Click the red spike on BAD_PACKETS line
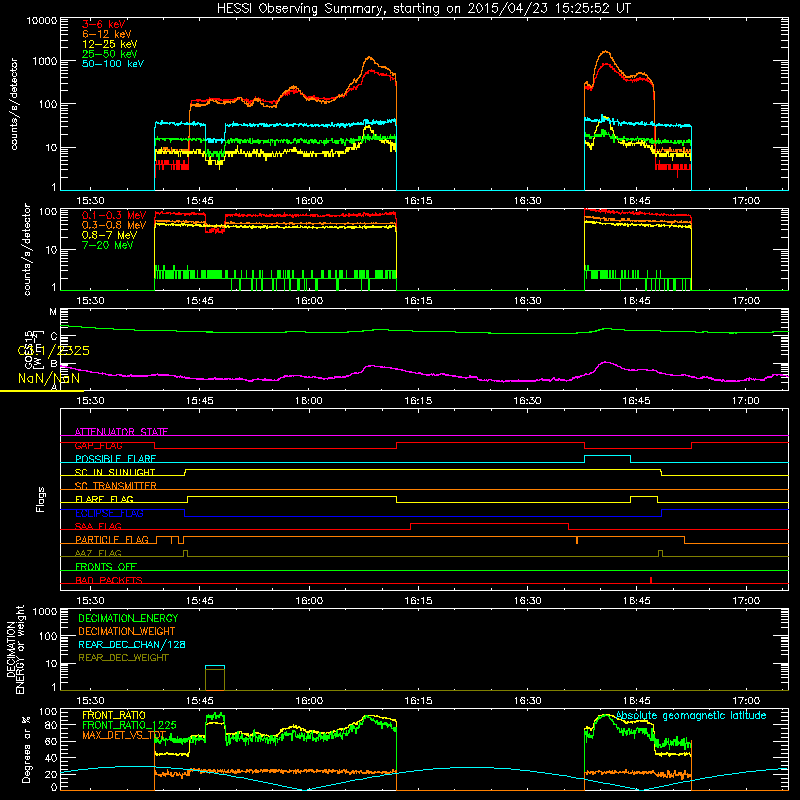The image size is (800, 800). tap(651, 580)
